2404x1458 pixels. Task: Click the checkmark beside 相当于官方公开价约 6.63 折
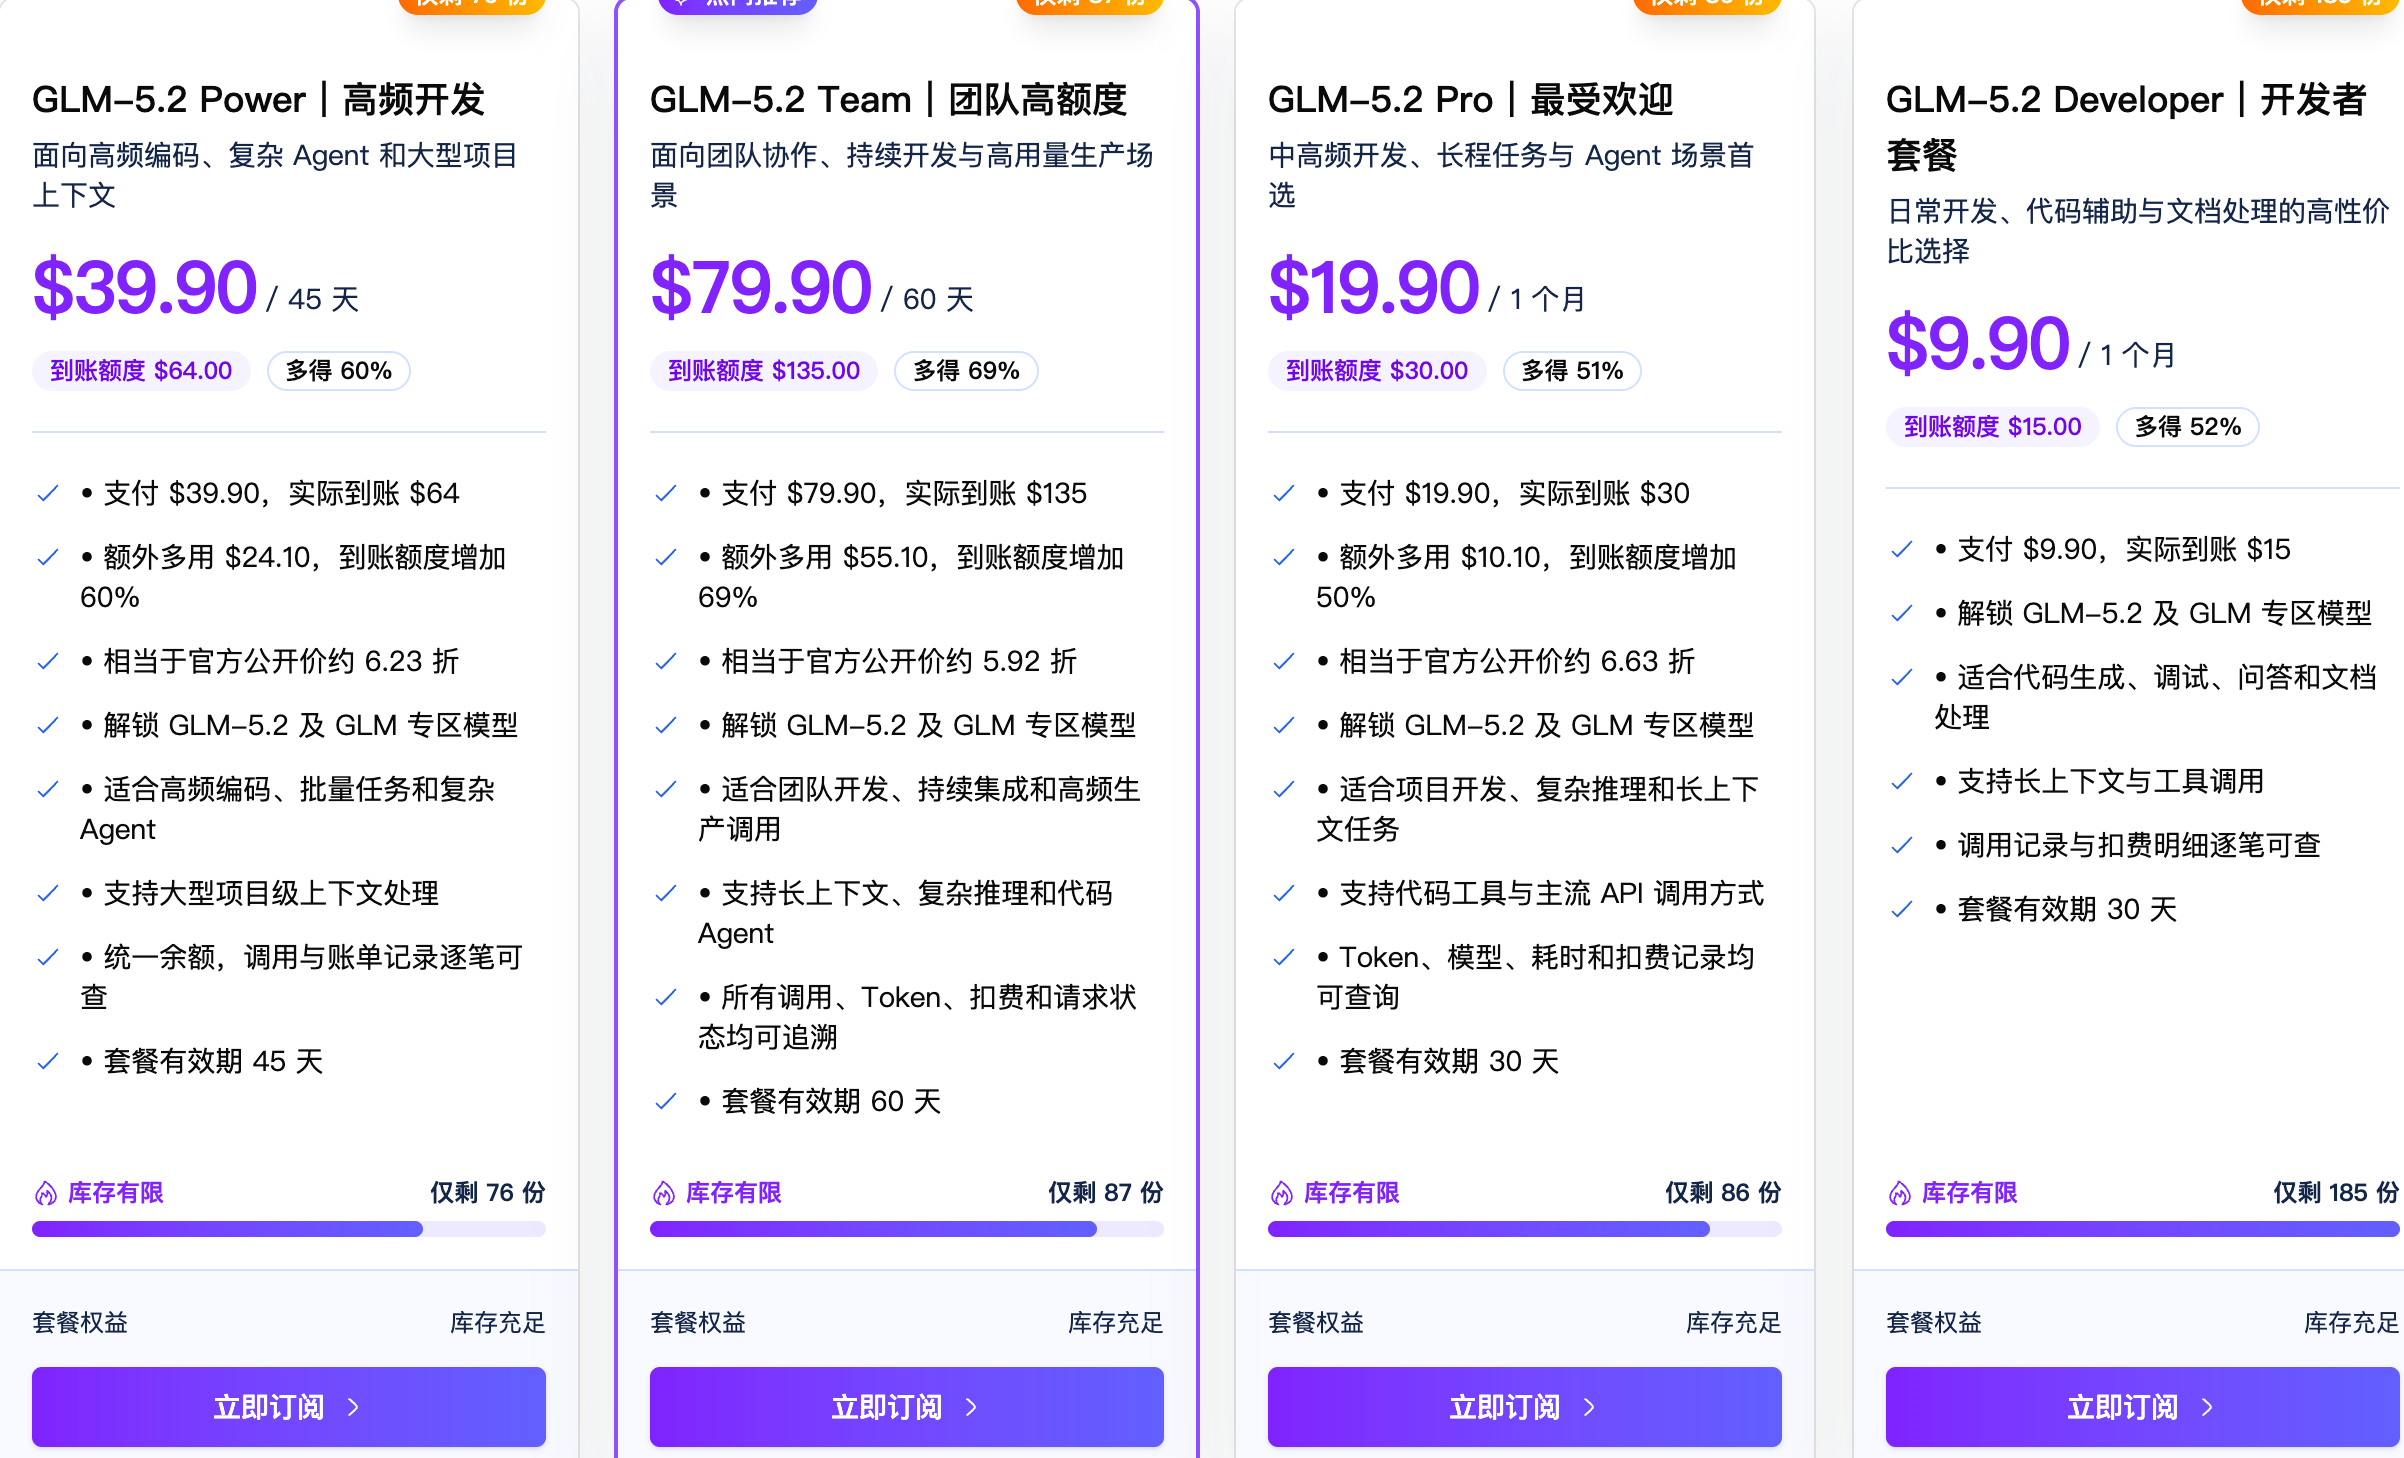(x=1283, y=661)
